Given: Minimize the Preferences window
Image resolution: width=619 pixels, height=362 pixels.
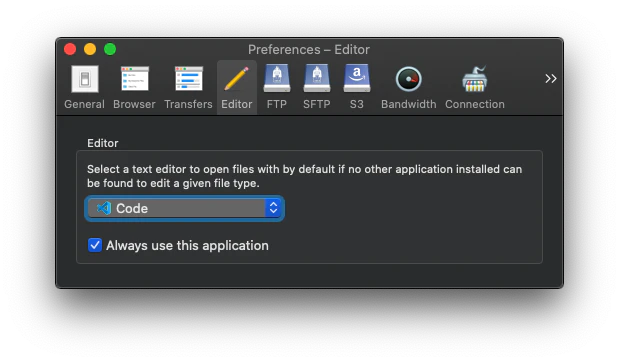Looking at the screenshot, I should tap(90, 49).
